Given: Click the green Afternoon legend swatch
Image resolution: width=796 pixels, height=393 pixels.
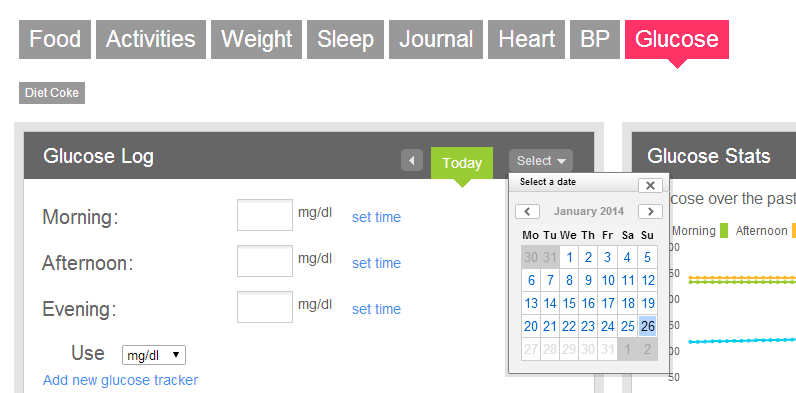Looking at the screenshot, I should pos(723,231).
